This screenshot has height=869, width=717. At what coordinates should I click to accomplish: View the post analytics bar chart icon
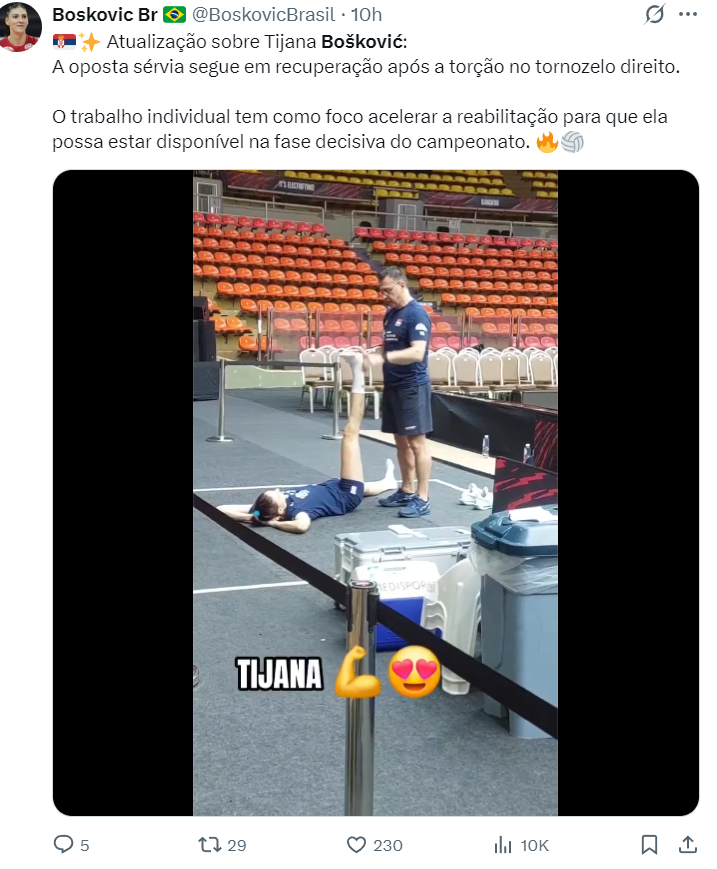pos(503,845)
